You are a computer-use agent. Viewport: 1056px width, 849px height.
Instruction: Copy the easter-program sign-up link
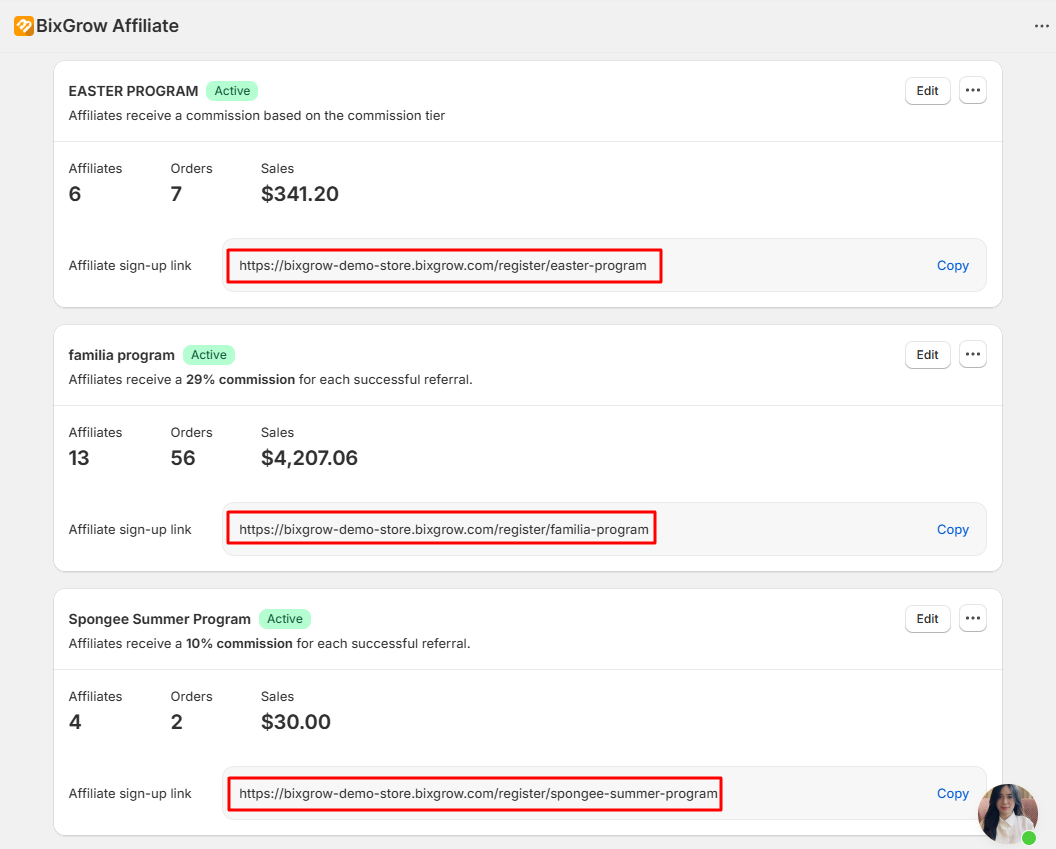pyautogui.click(x=952, y=266)
